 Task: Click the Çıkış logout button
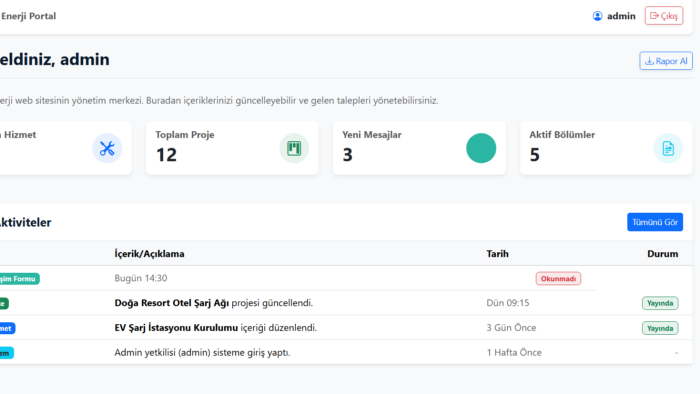(x=663, y=16)
